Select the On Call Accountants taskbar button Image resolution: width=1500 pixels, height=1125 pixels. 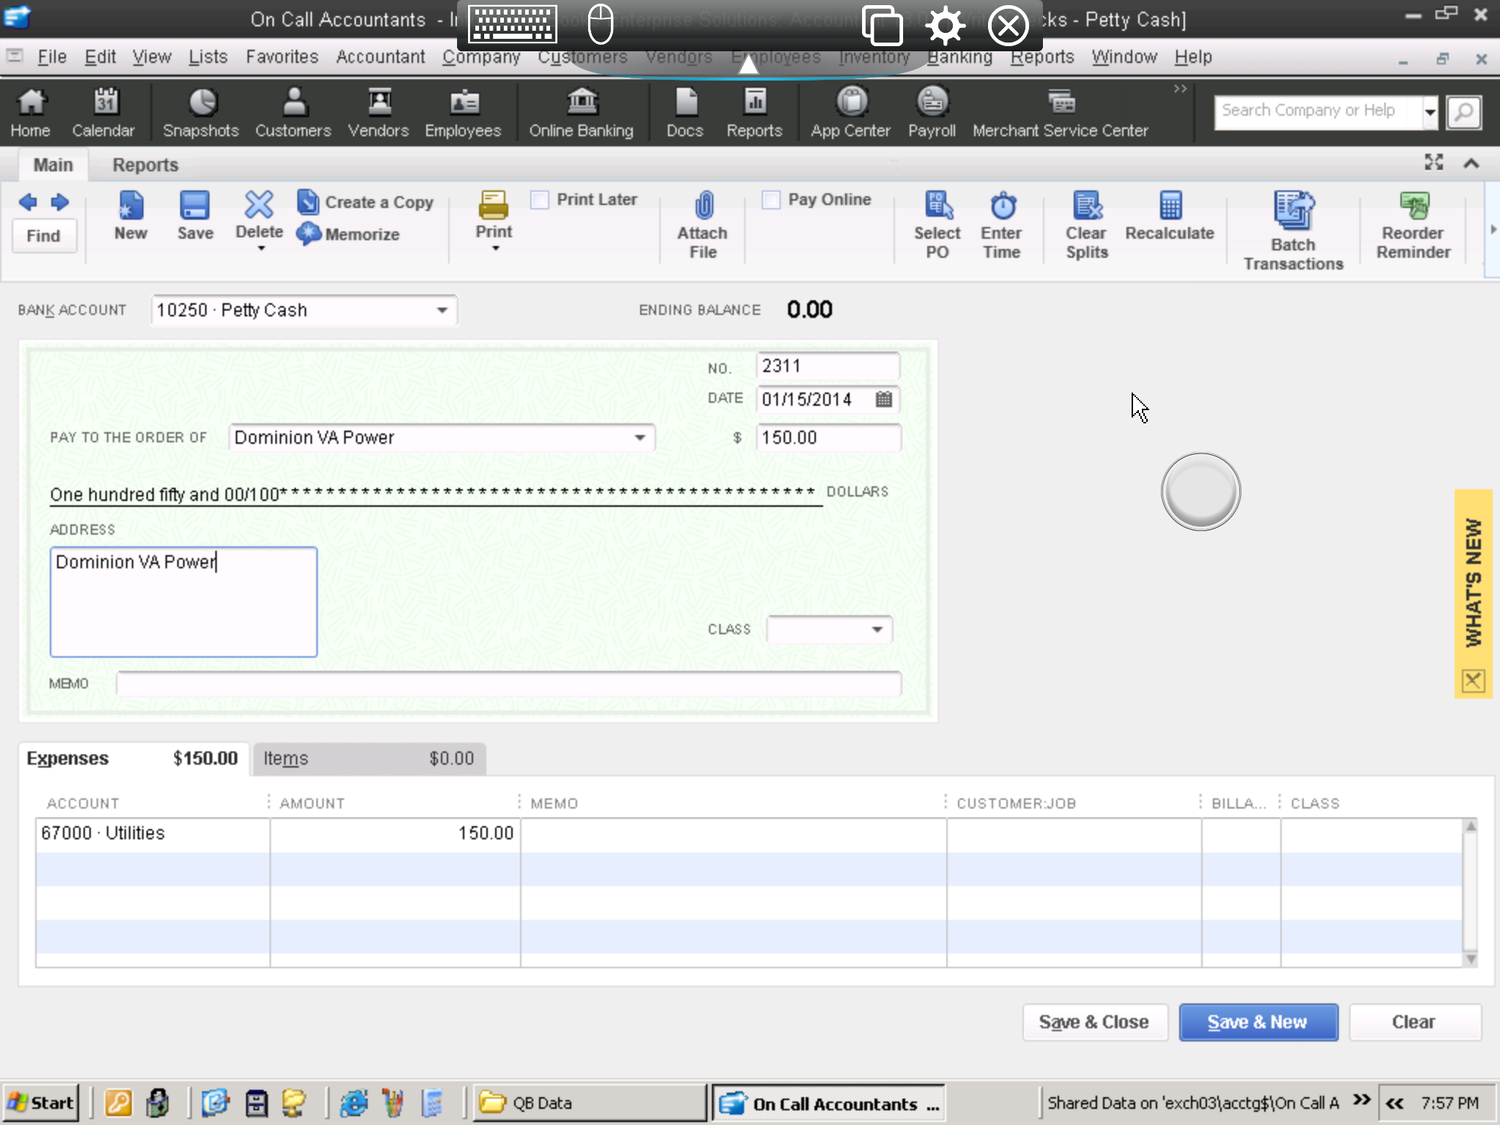[829, 1103]
